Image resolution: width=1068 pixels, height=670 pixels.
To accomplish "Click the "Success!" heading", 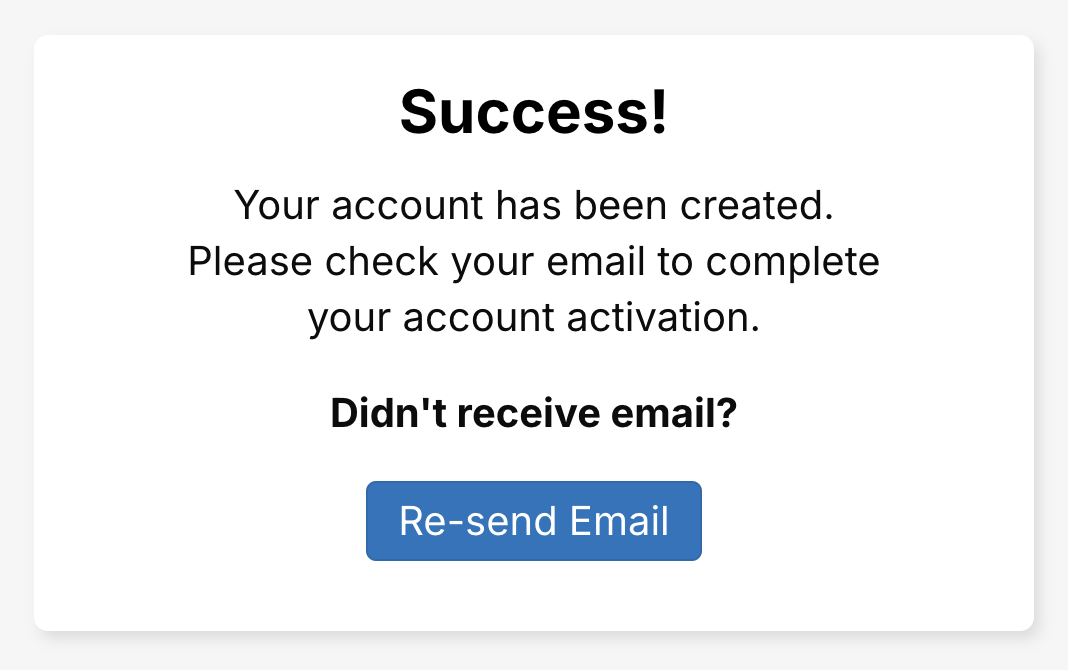I will point(534,111).
